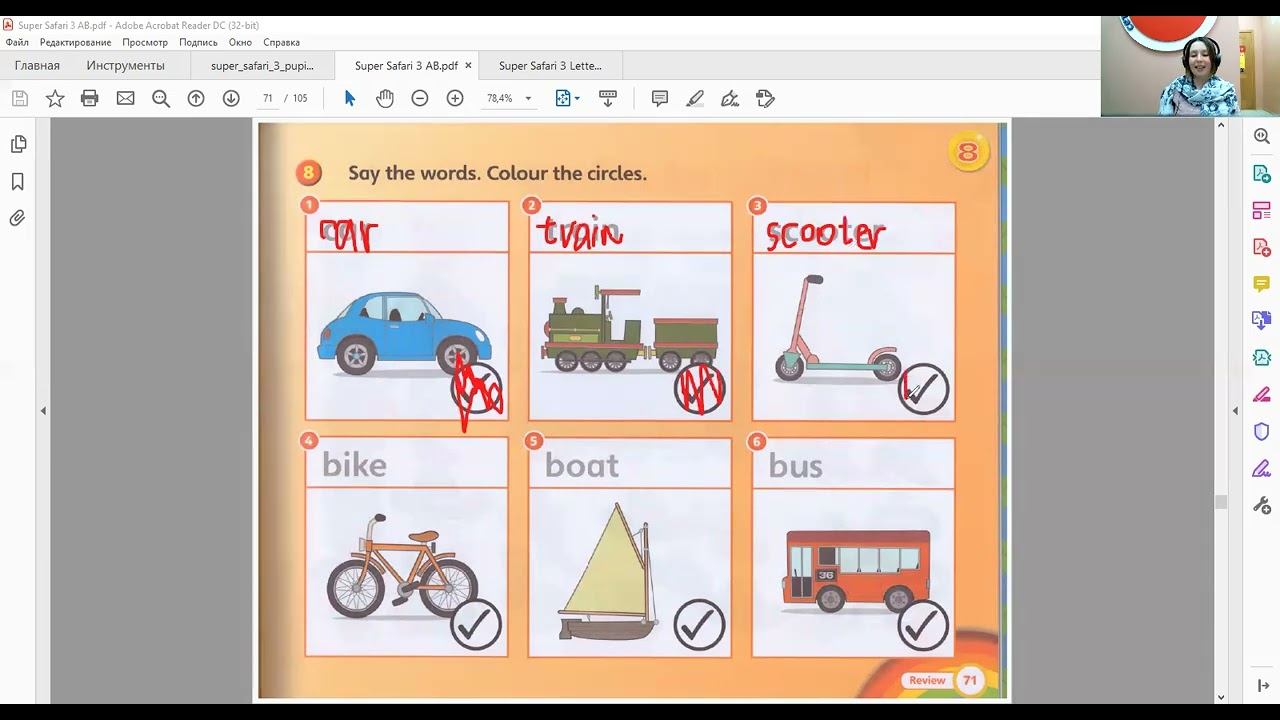This screenshot has width=1280, height=720.
Task: Activate the Selection arrow tool
Action: click(350, 98)
